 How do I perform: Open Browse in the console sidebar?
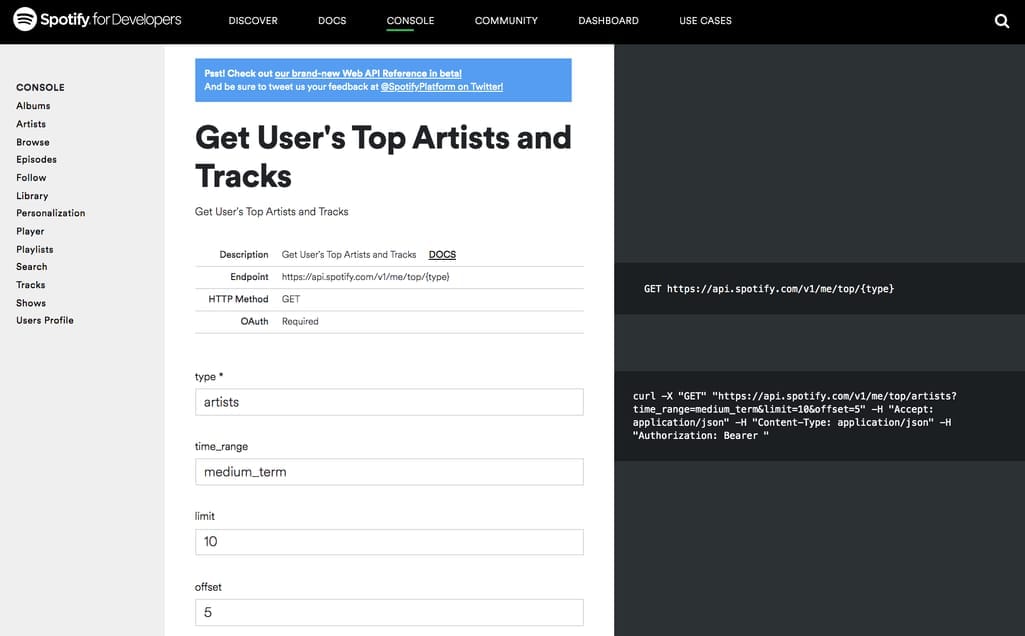[x=33, y=142]
